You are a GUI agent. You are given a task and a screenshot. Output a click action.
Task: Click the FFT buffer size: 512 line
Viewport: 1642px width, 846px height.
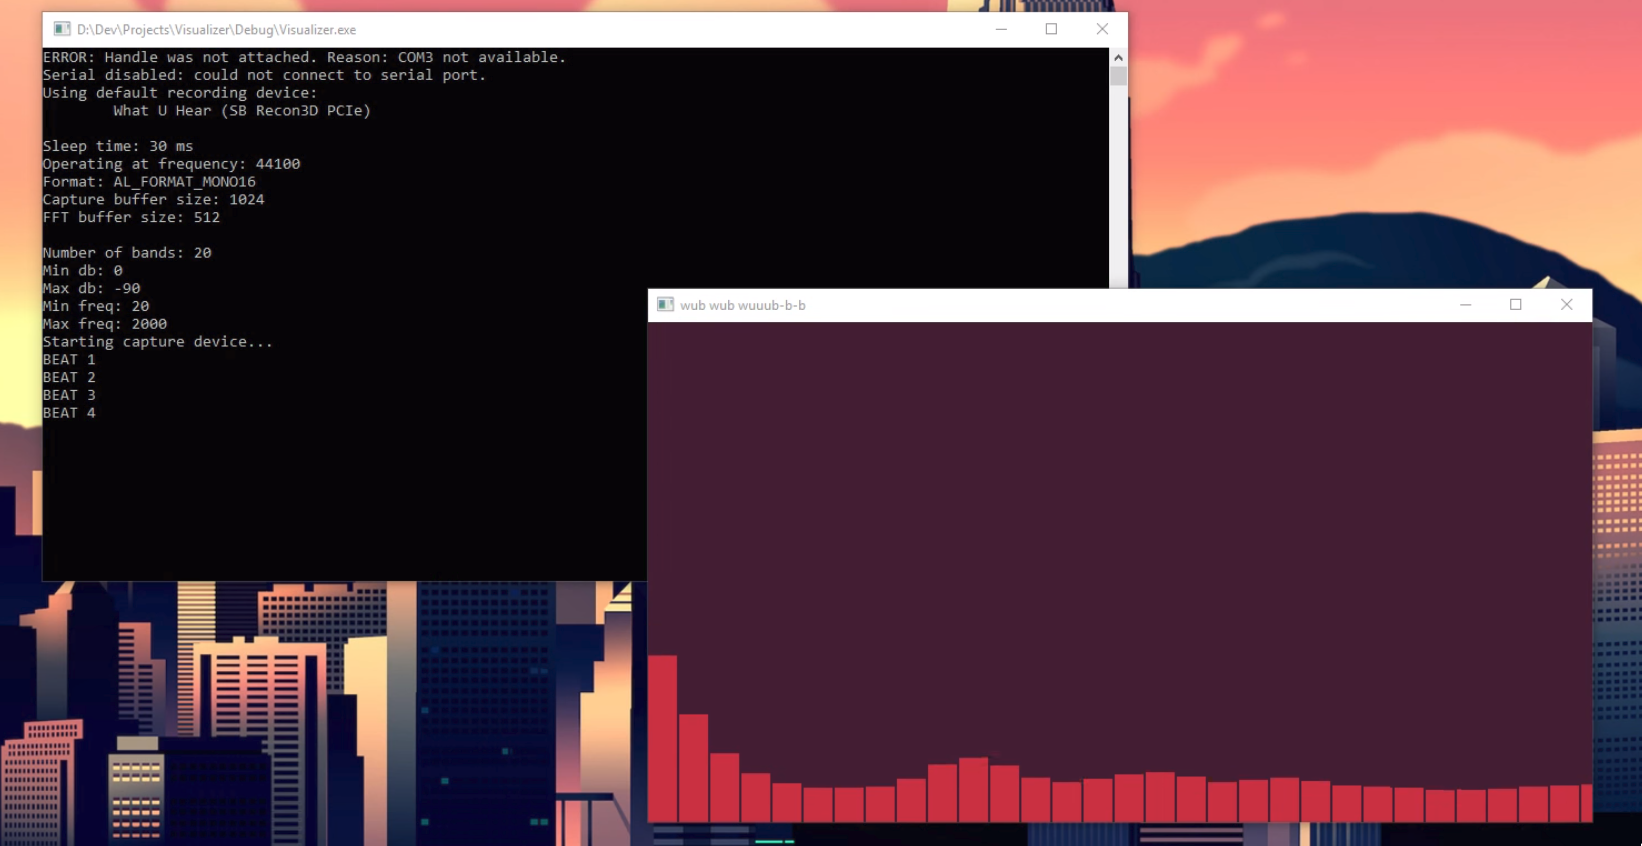tap(131, 217)
